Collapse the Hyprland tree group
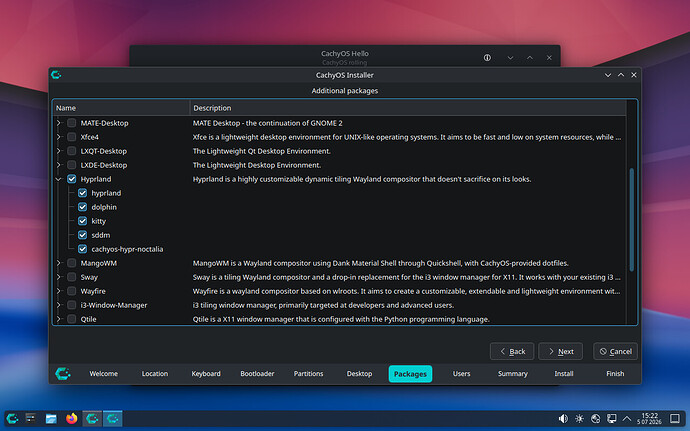Screen dimensions: 690x431 pos(59,179)
